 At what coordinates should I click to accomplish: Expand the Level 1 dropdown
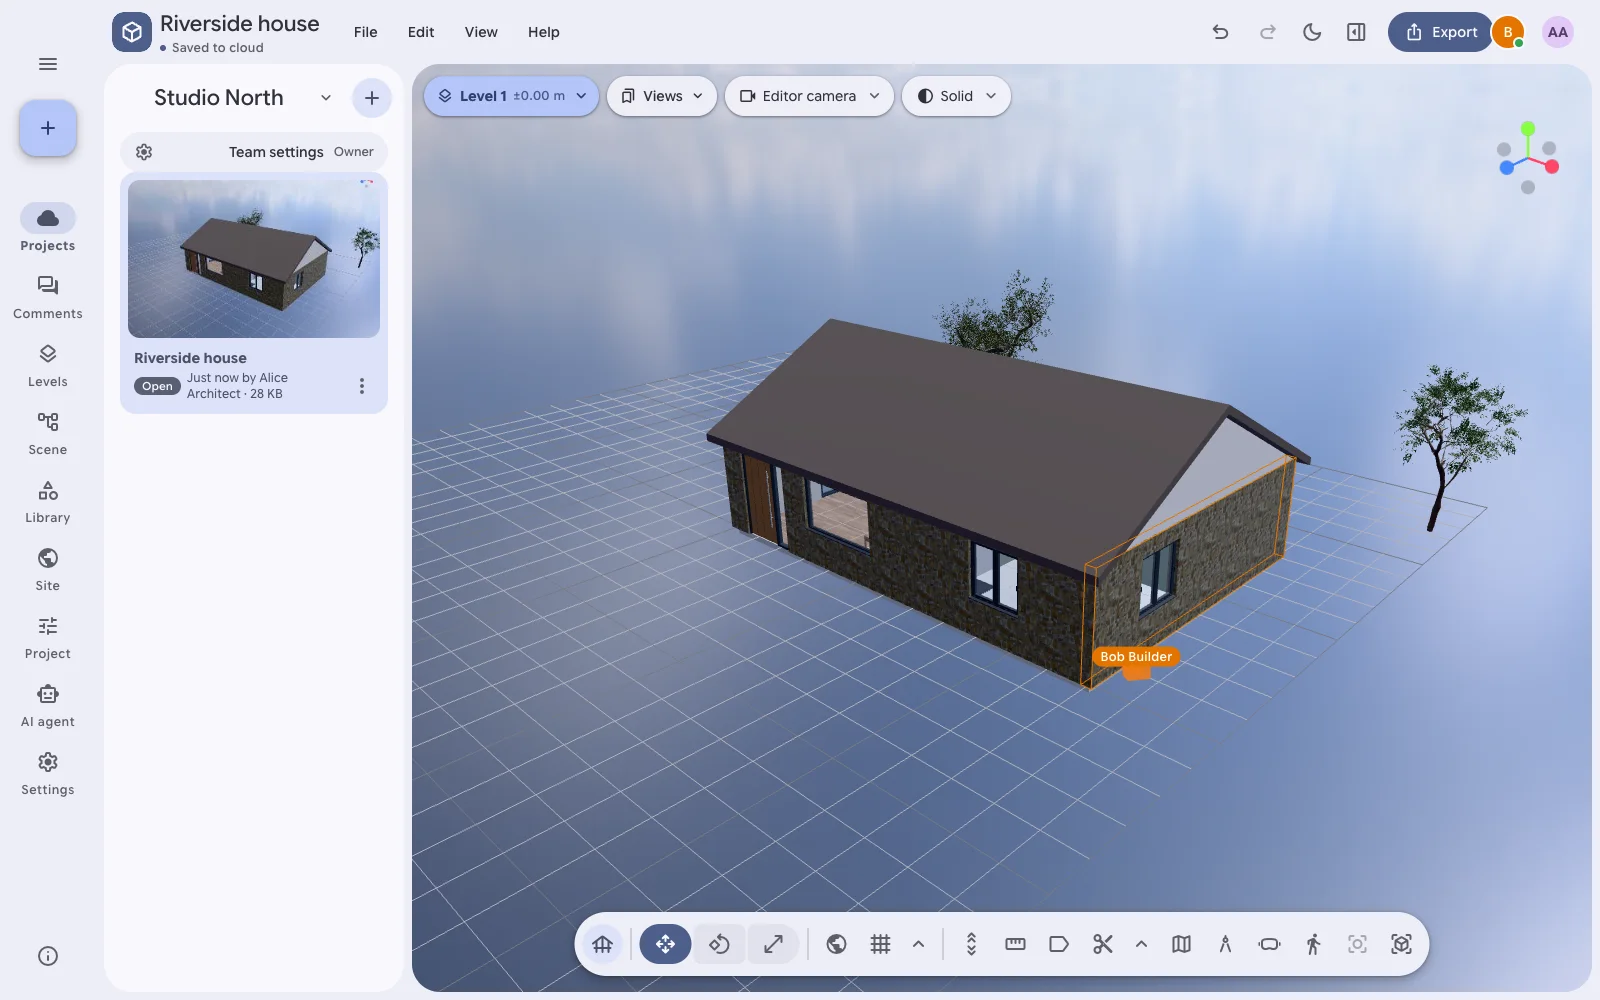[511, 96]
